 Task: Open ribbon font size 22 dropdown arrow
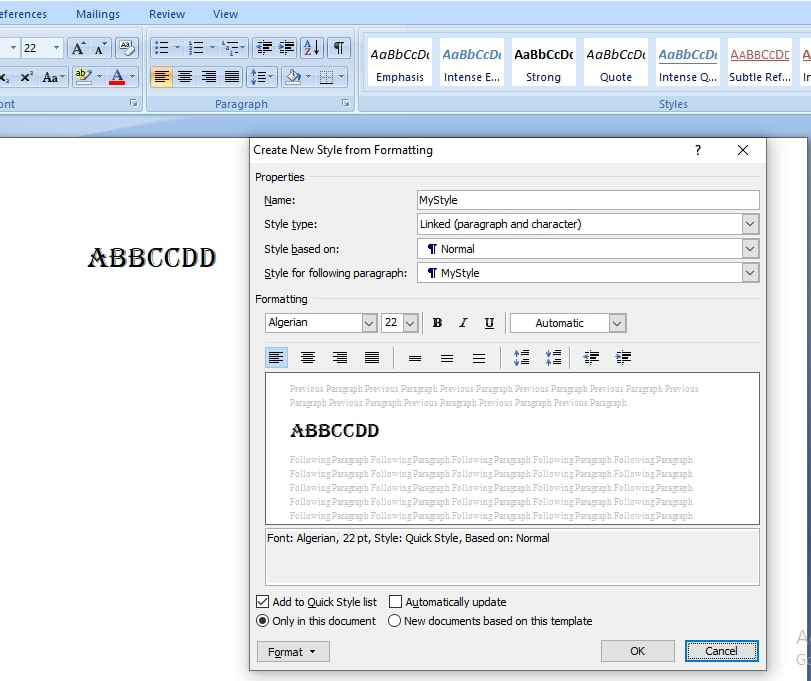click(x=56, y=48)
